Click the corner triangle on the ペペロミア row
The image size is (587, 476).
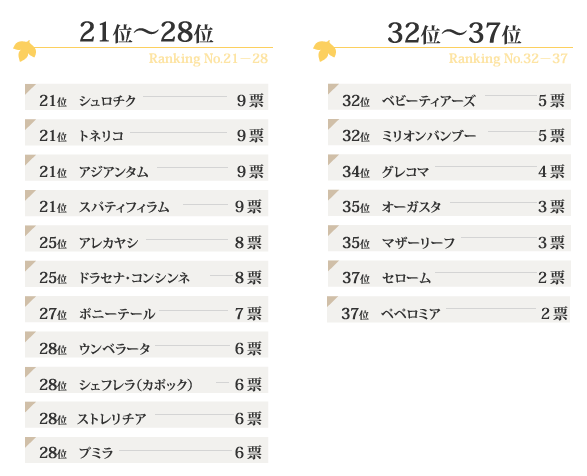coord(332,301)
